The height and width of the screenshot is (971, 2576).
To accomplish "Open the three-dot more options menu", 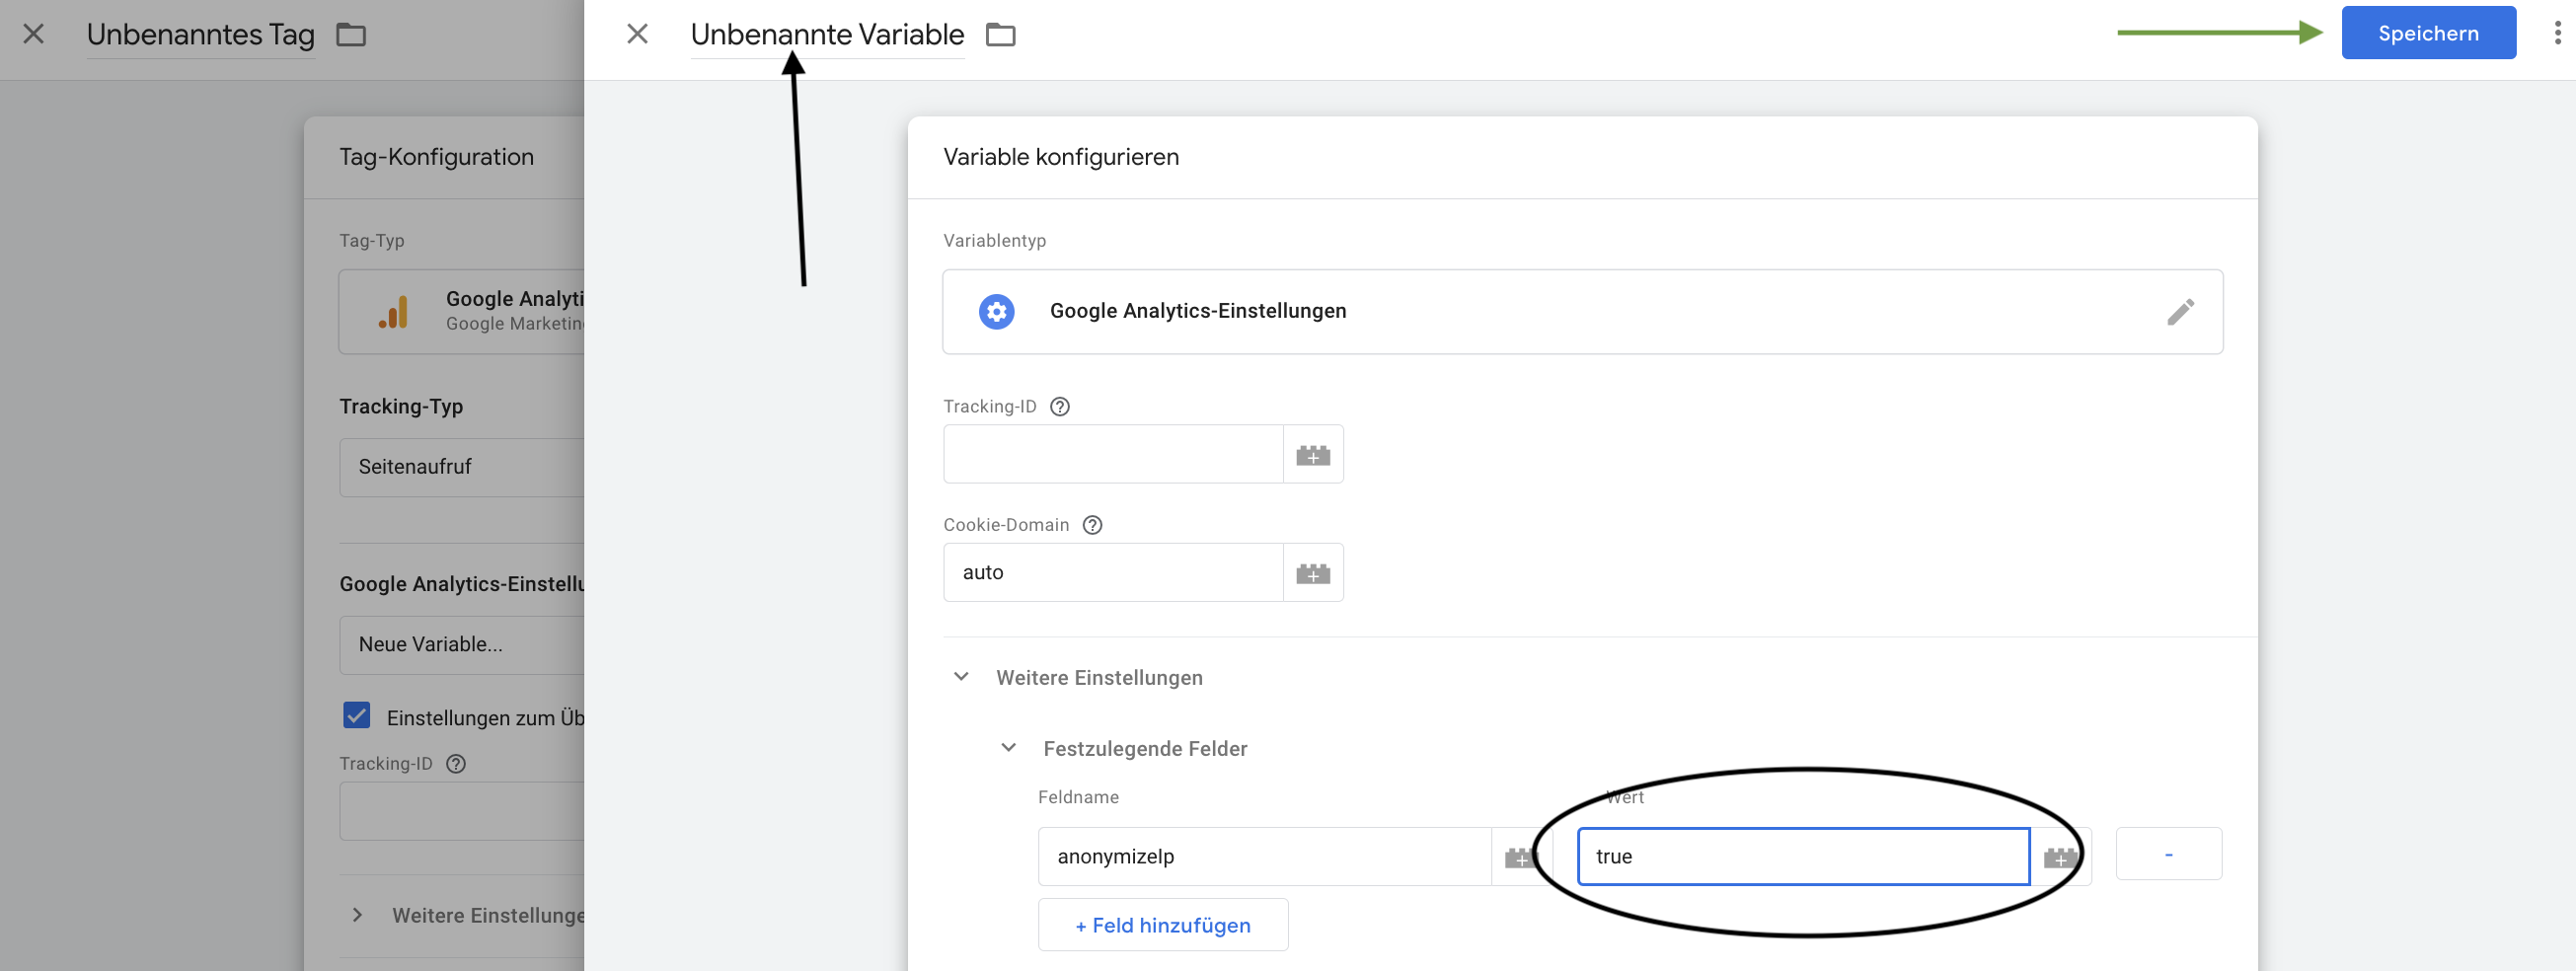I will tap(2557, 33).
